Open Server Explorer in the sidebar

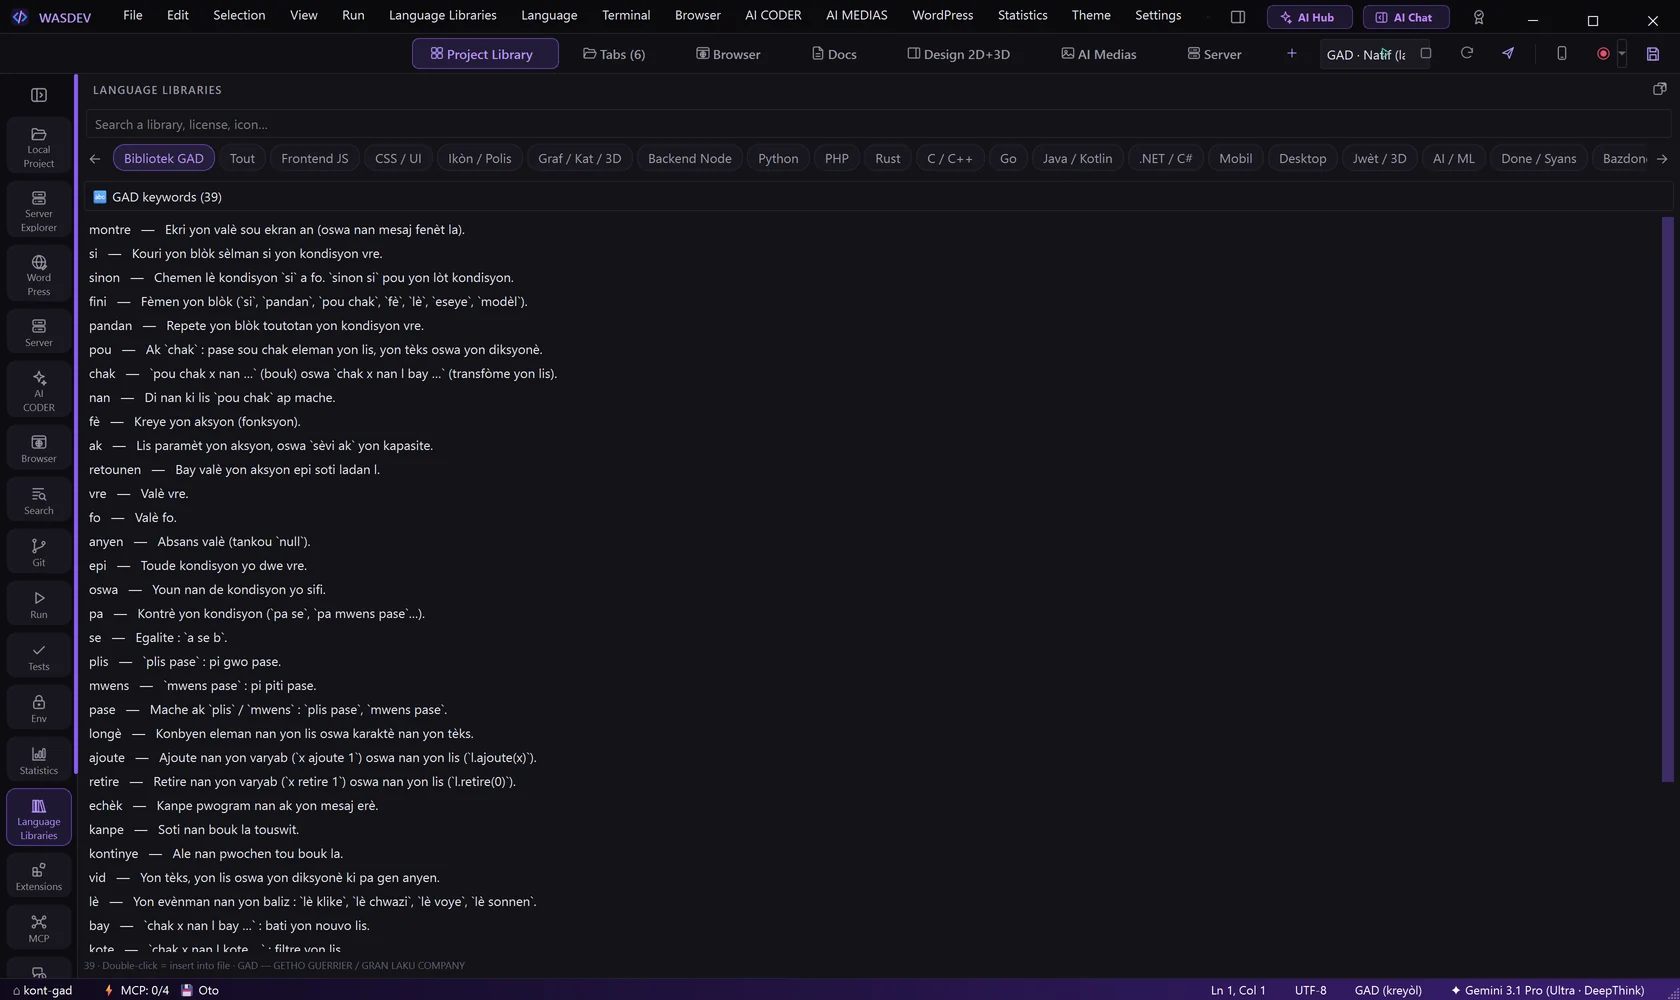pos(39,210)
